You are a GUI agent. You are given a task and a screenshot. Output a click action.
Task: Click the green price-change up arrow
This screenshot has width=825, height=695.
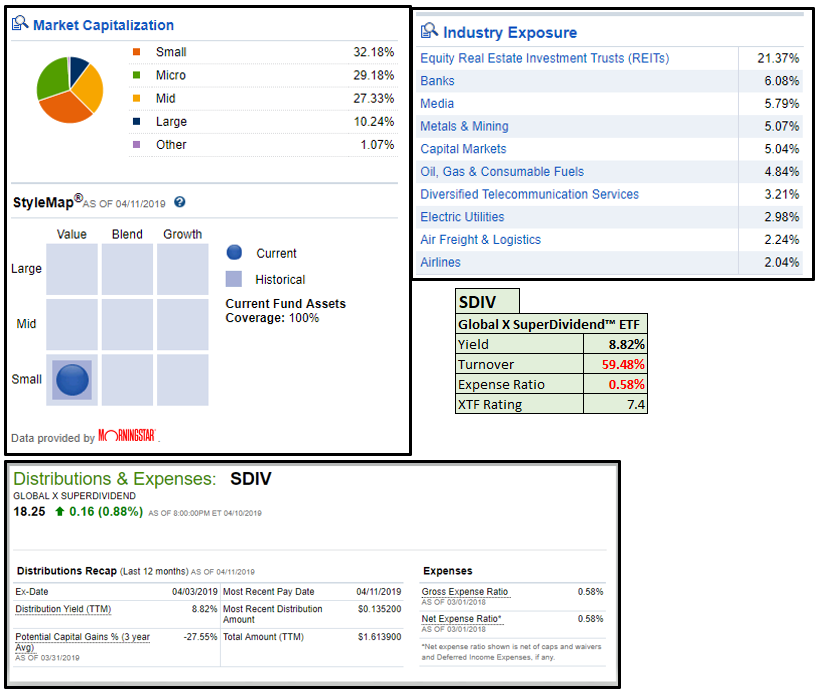60,512
